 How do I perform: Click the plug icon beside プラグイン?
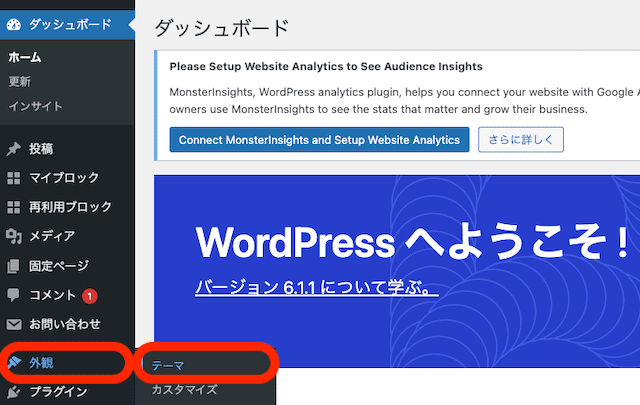tap(13, 392)
